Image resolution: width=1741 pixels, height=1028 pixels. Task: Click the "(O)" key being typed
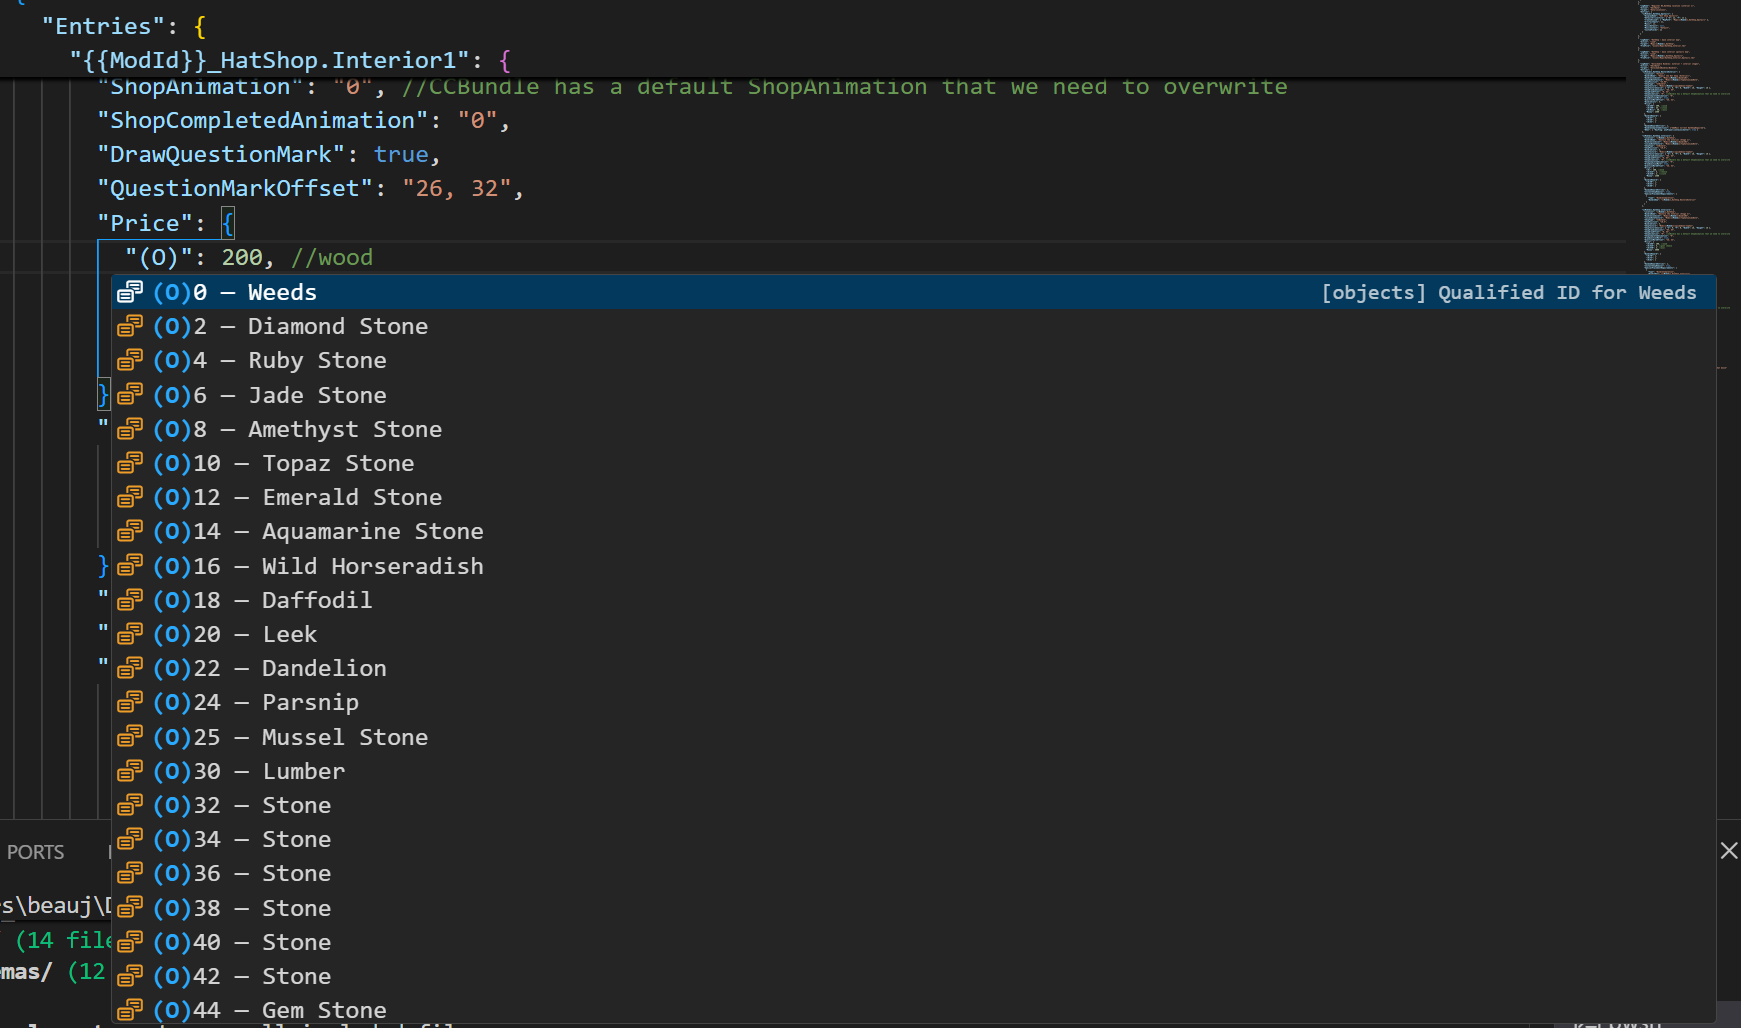point(158,257)
